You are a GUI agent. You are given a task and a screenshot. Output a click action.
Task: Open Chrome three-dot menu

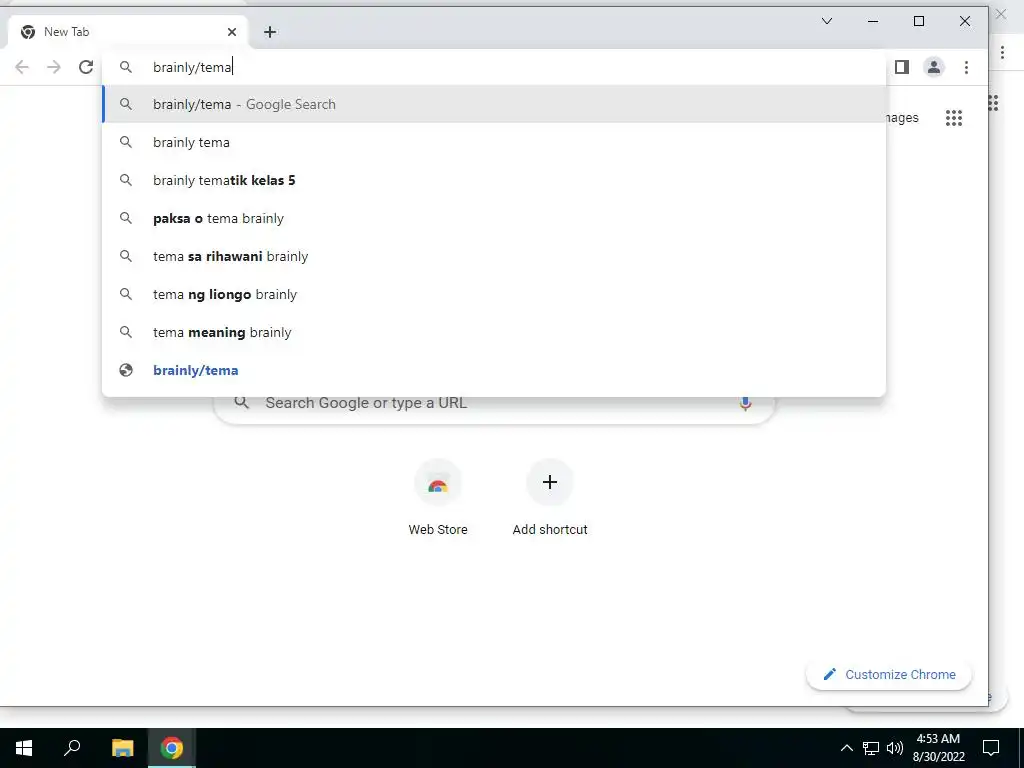click(x=967, y=67)
